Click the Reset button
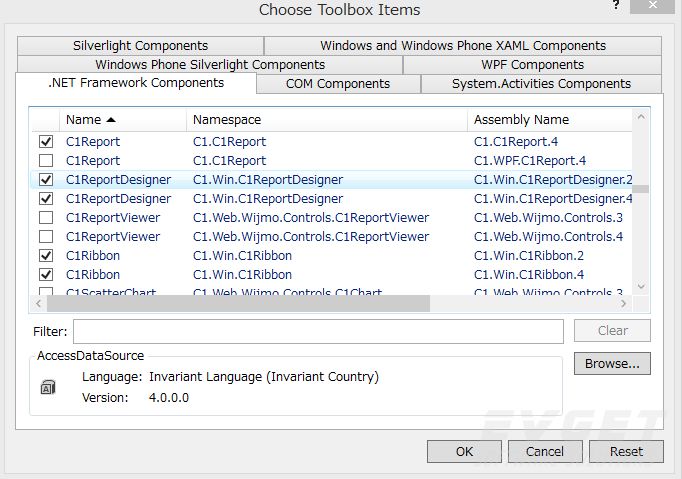 click(626, 452)
